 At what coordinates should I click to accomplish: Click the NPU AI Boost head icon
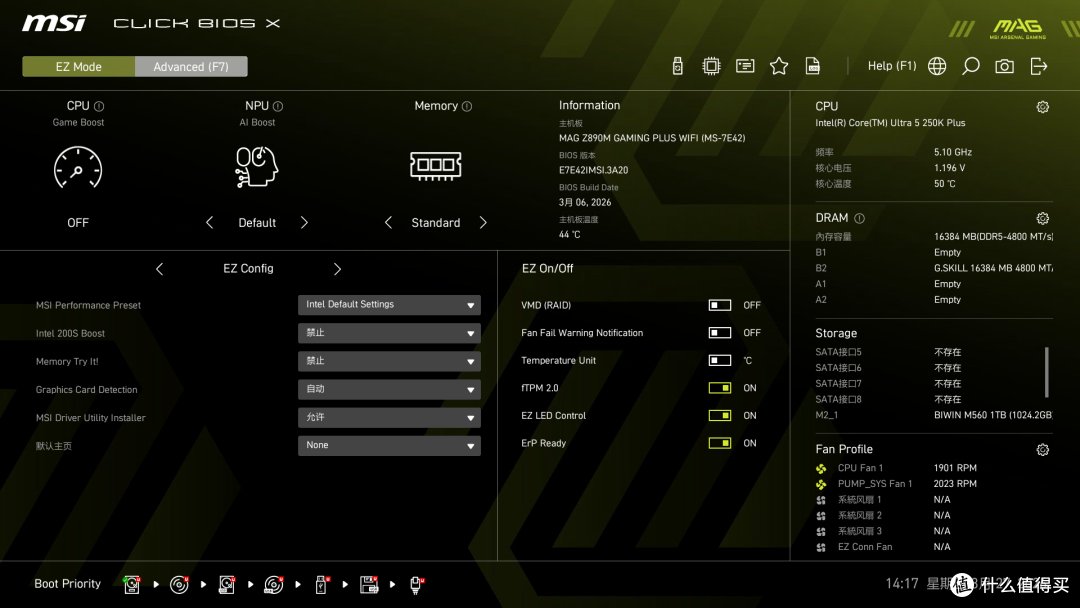point(256,167)
